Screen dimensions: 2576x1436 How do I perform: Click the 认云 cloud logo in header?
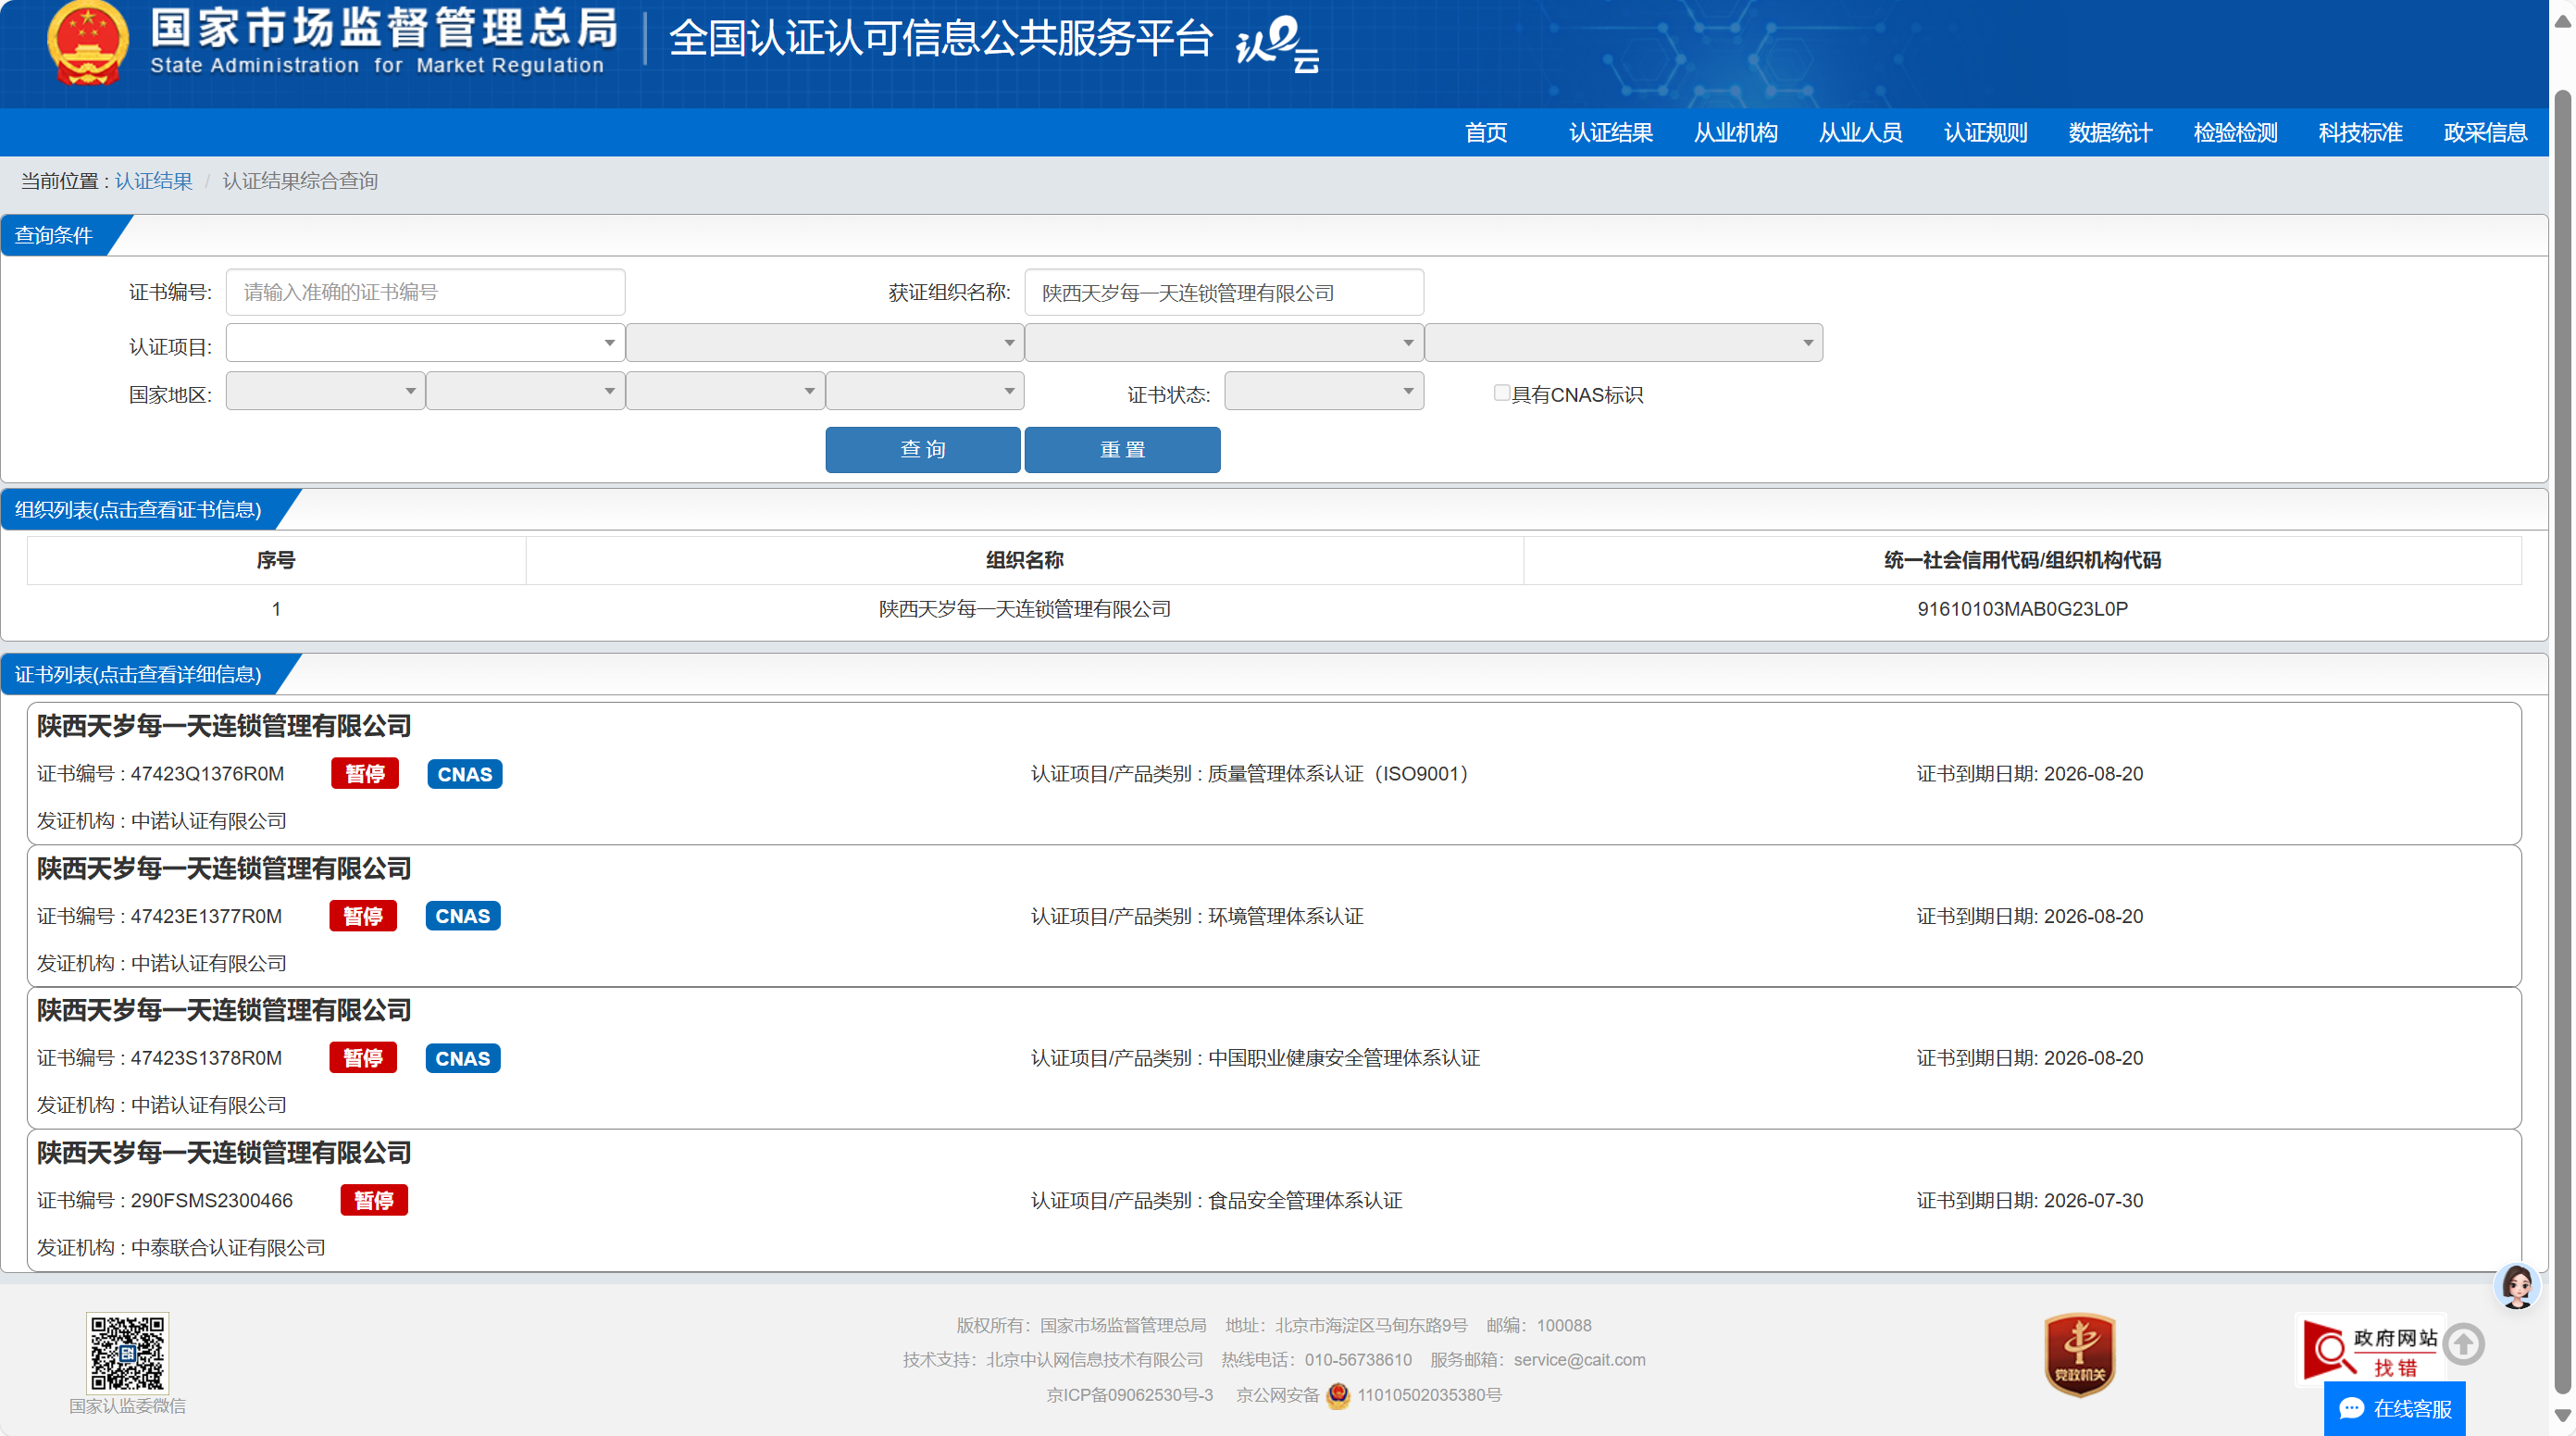coord(1277,46)
